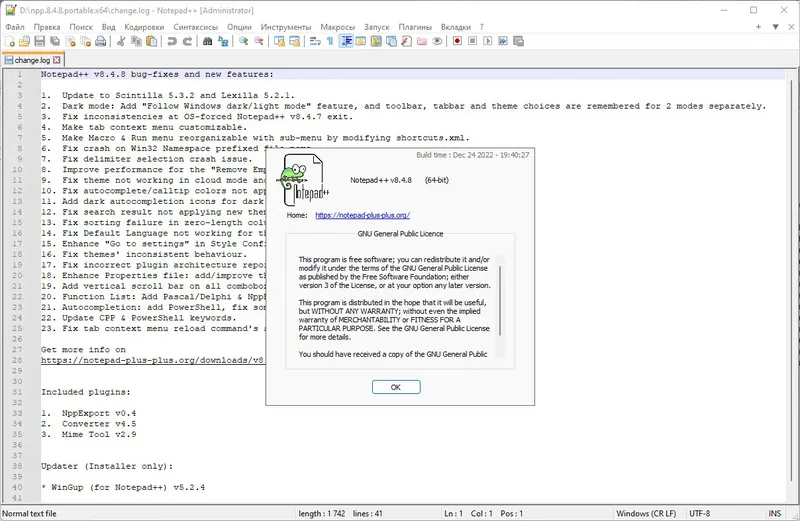
Task: Play back the recorded macro icon
Action: [488, 41]
